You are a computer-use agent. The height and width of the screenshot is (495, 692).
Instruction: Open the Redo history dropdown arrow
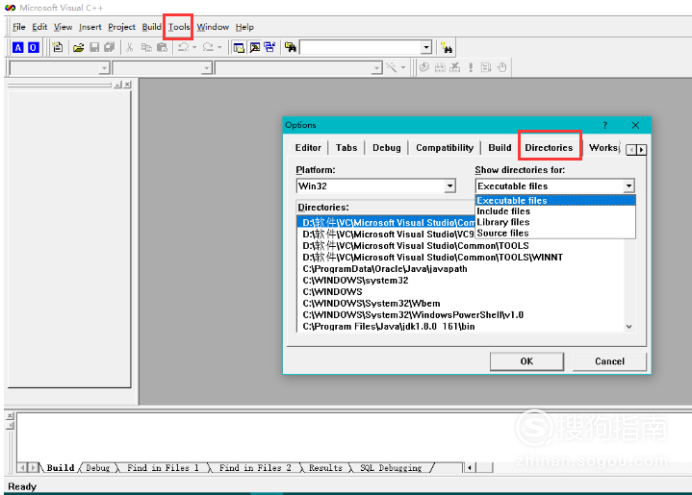click(219, 47)
